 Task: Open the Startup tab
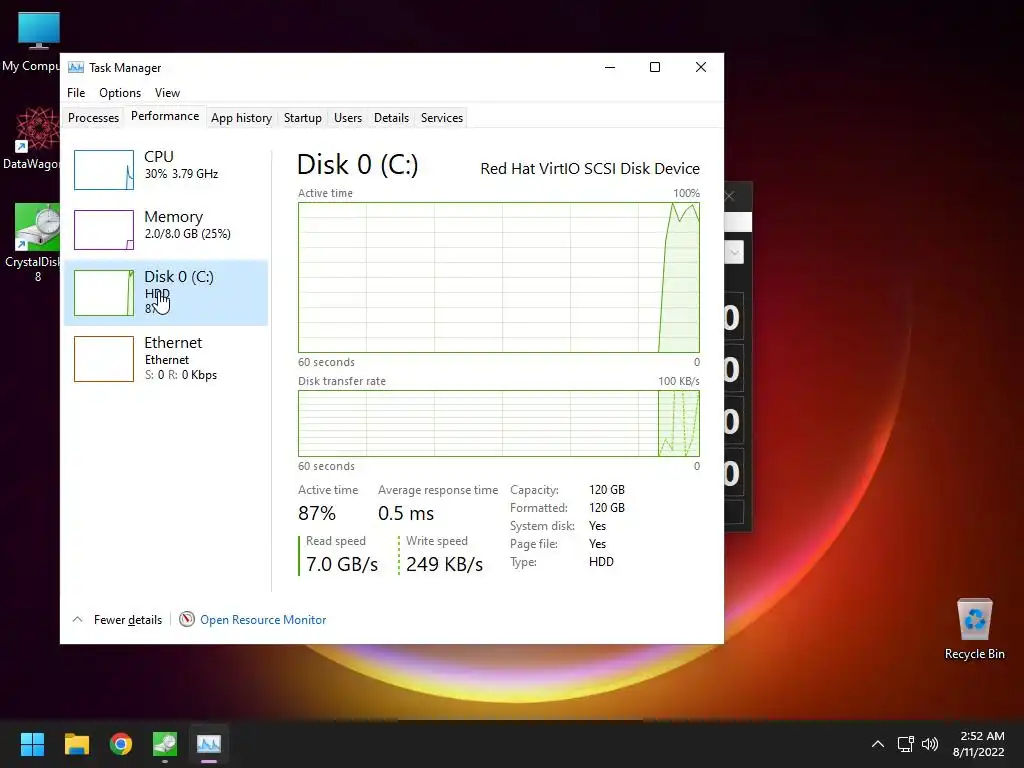302,118
